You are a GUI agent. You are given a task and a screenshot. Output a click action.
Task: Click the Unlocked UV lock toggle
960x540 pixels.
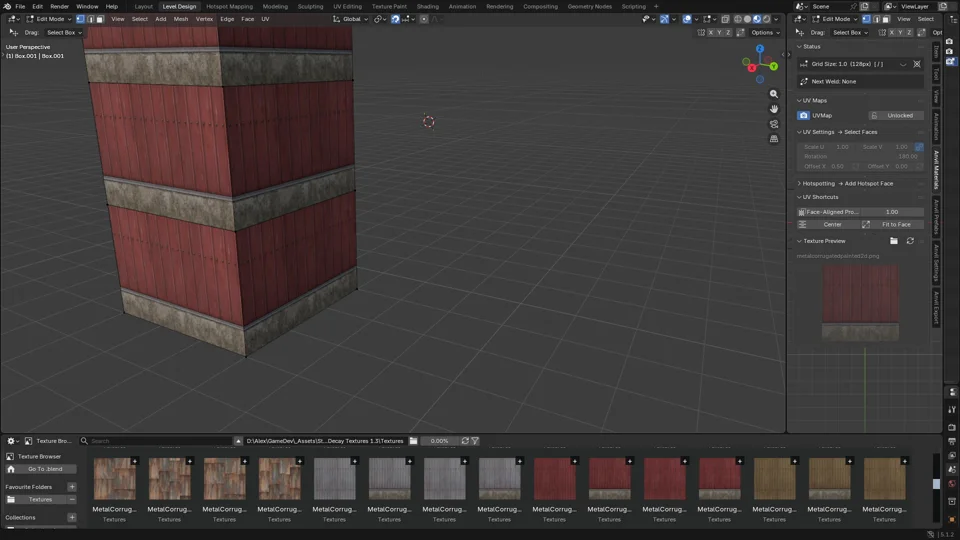pyautogui.click(x=895, y=116)
